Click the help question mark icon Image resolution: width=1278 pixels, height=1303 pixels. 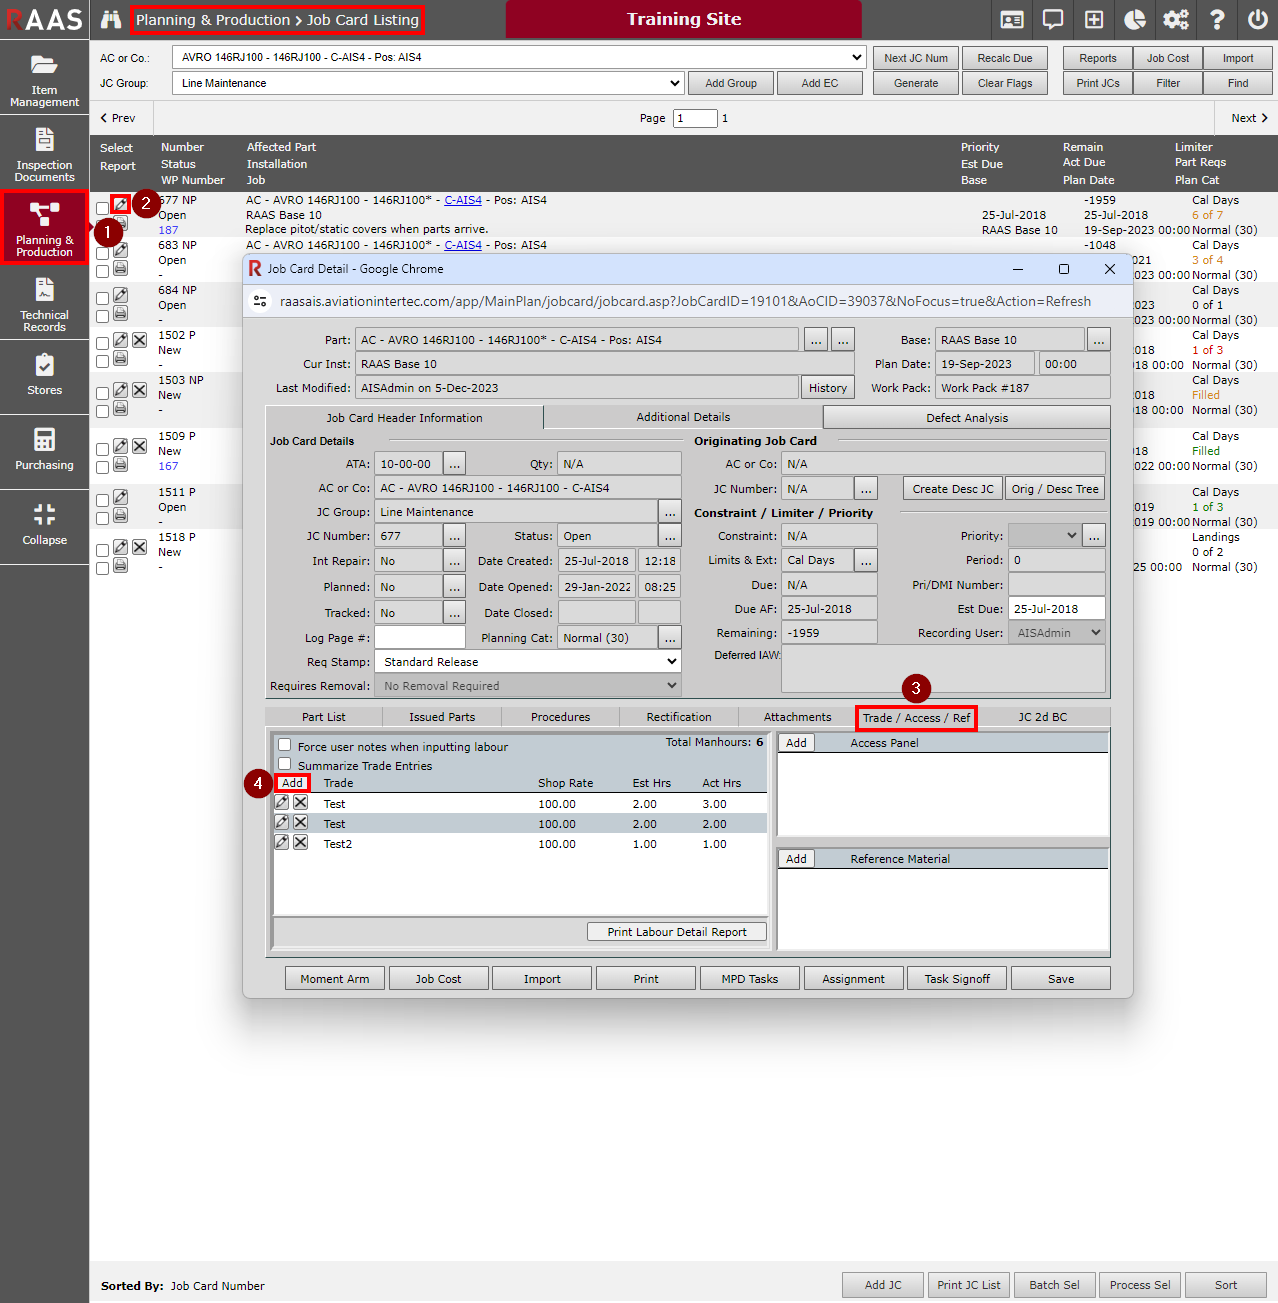coord(1217,20)
